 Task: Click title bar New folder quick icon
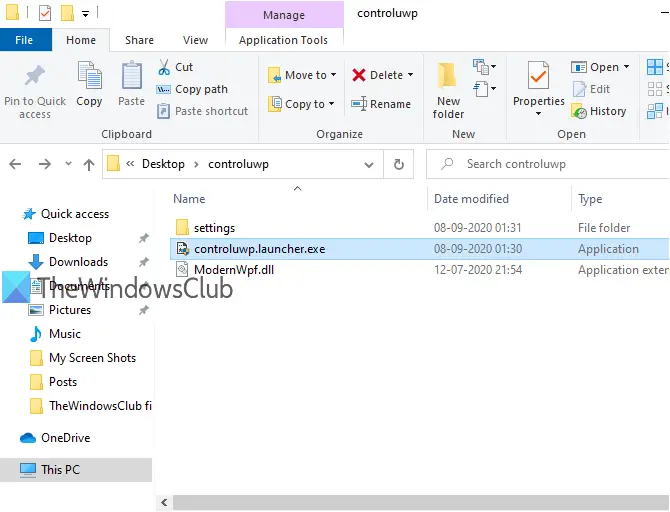[67, 13]
